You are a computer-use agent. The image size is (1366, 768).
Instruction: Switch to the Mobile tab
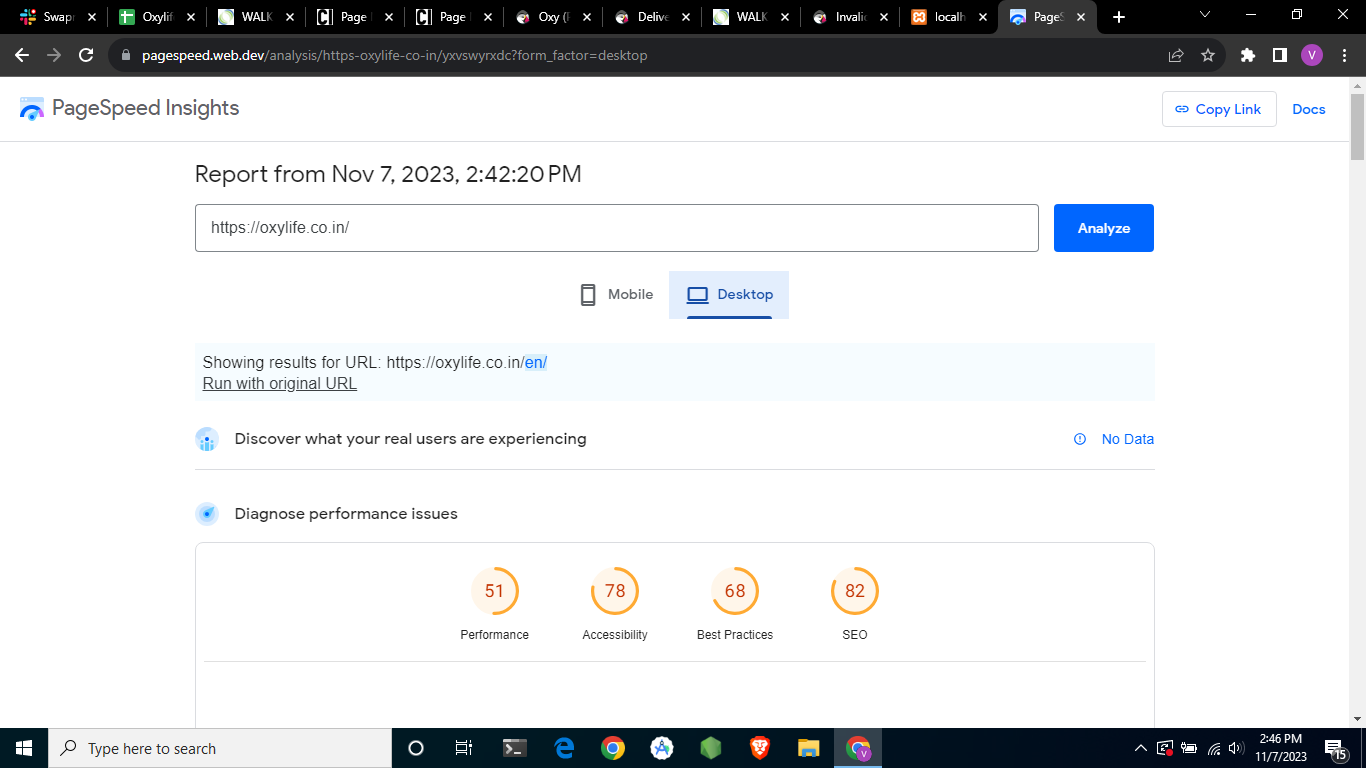pos(617,295)
